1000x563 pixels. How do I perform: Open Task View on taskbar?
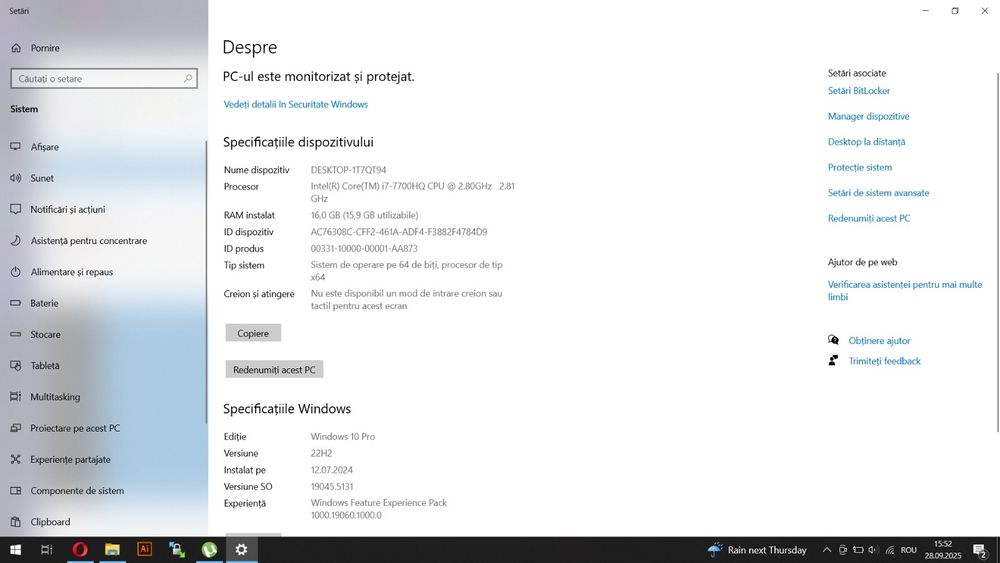(47, 550)
